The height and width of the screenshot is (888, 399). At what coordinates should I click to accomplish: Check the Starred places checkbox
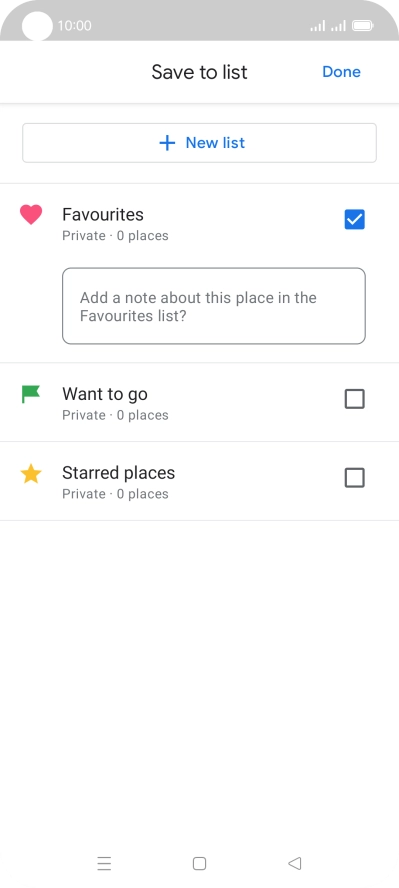355,478
